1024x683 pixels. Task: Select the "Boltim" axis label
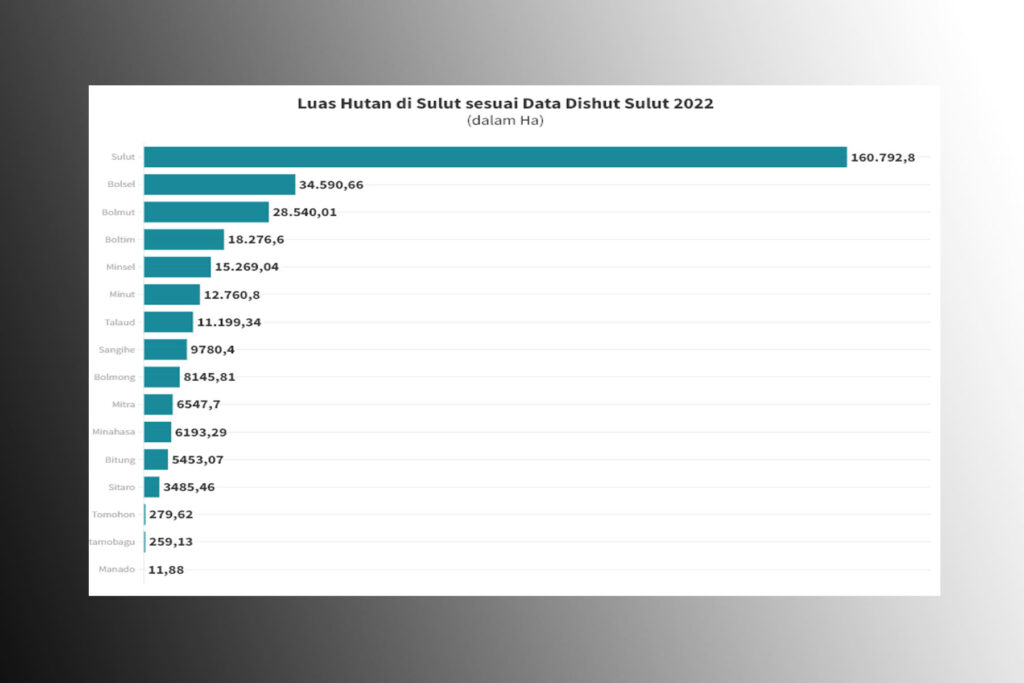(x=120, y=240)
